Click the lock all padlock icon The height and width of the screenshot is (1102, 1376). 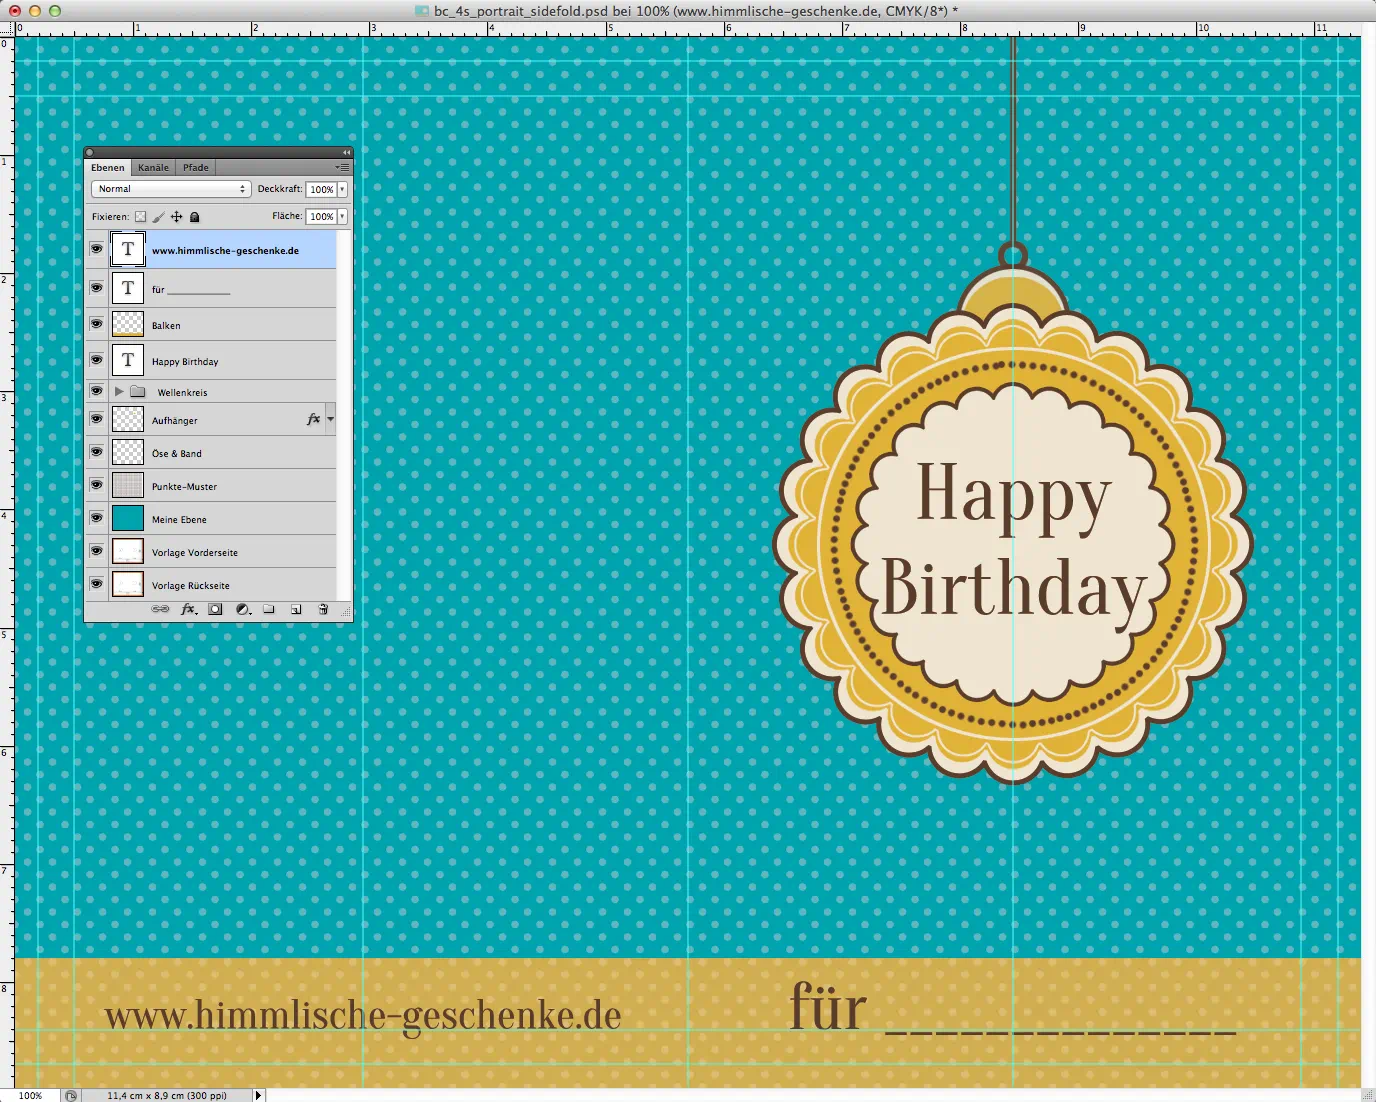195,217
